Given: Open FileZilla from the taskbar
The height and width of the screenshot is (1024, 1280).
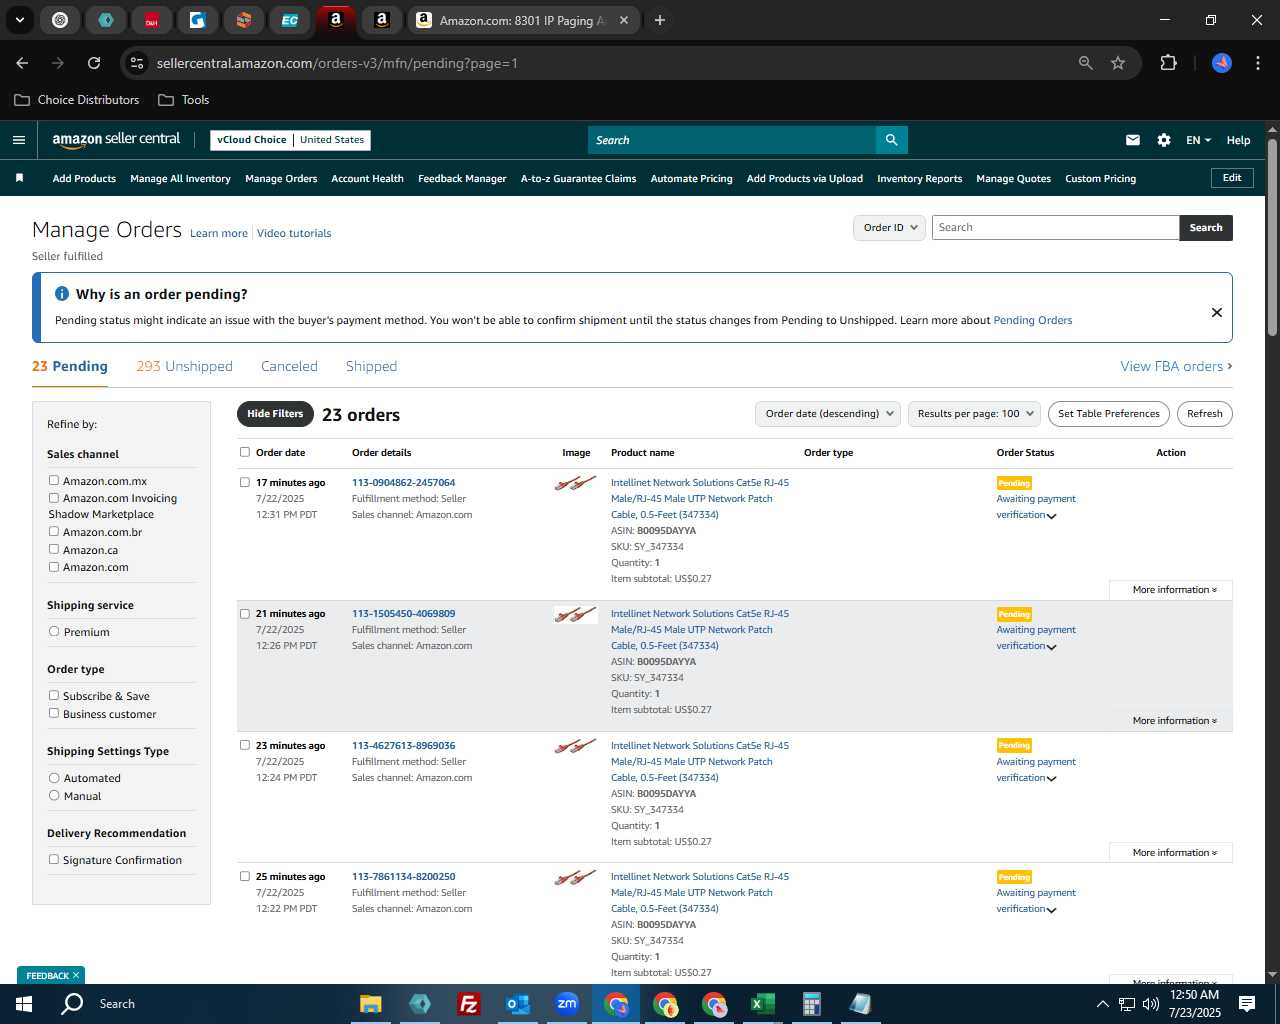Looking at the screenshot, I should pyautogui.click(x=468, y=1004).
